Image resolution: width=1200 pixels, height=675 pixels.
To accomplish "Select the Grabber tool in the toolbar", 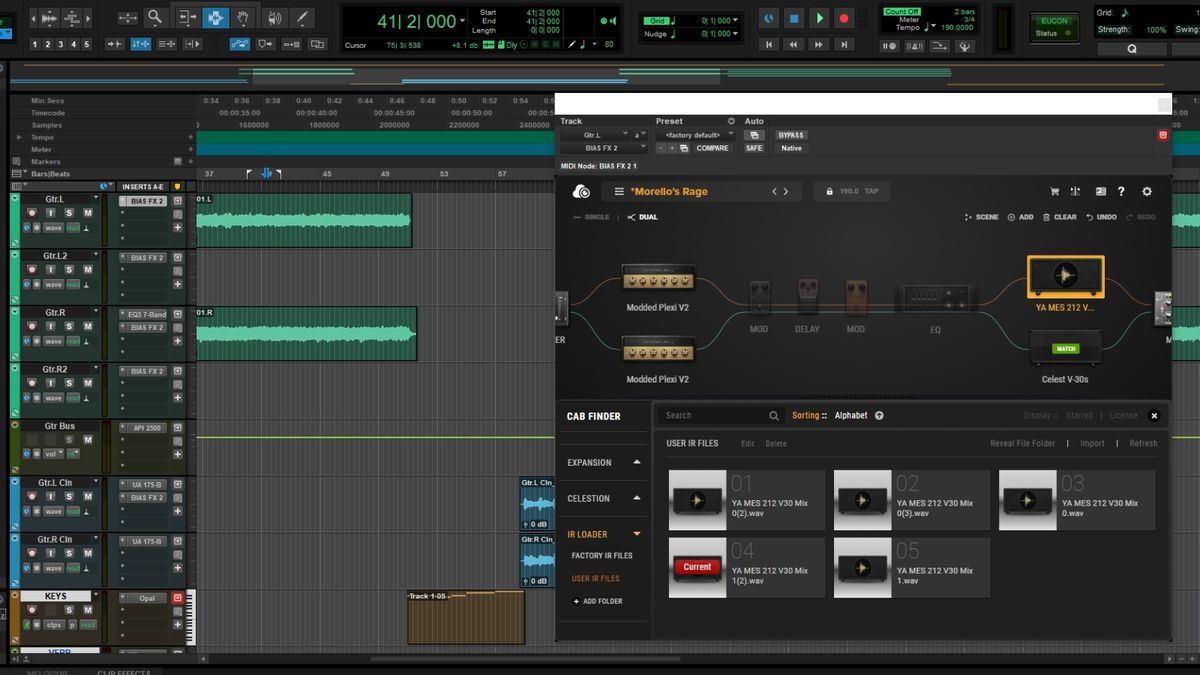I will point(242,17).
